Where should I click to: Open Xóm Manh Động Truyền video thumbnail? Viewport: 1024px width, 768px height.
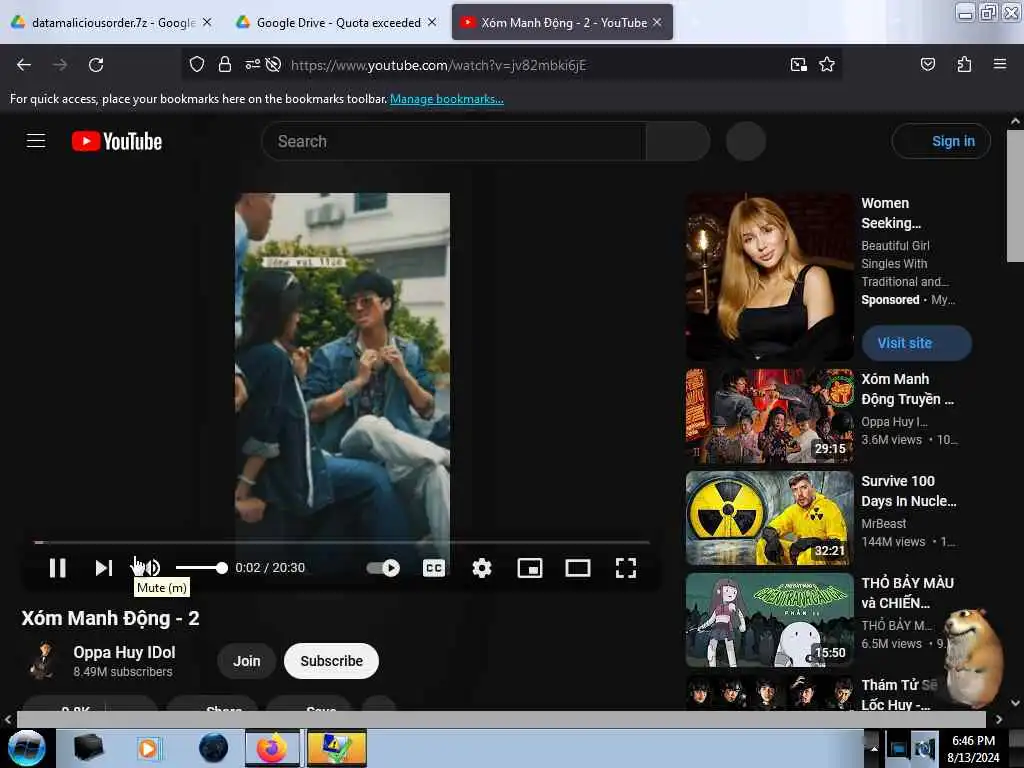pyautogui.click(x=769, y=416)
